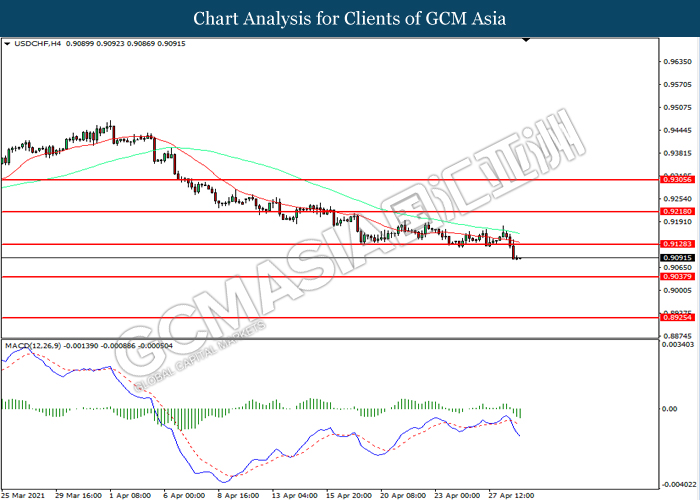700x500 pixels.
Task: Click the 0.88745 price axis value
Action: click(677, 336)
